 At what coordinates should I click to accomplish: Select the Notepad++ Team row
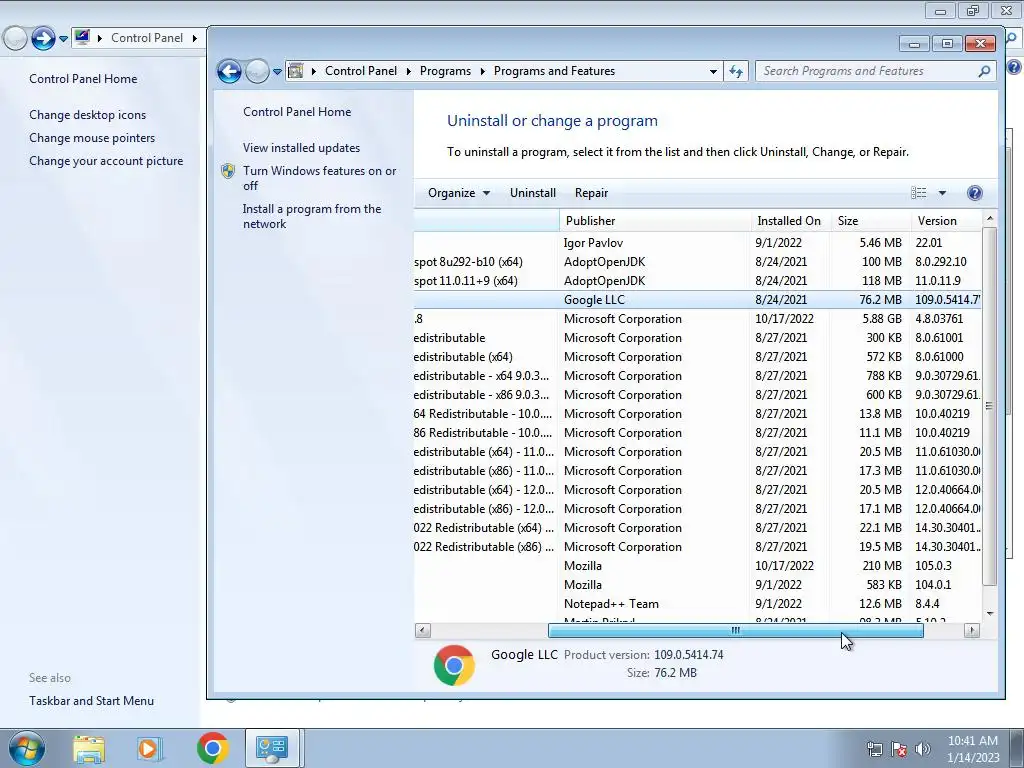point(697,604)
